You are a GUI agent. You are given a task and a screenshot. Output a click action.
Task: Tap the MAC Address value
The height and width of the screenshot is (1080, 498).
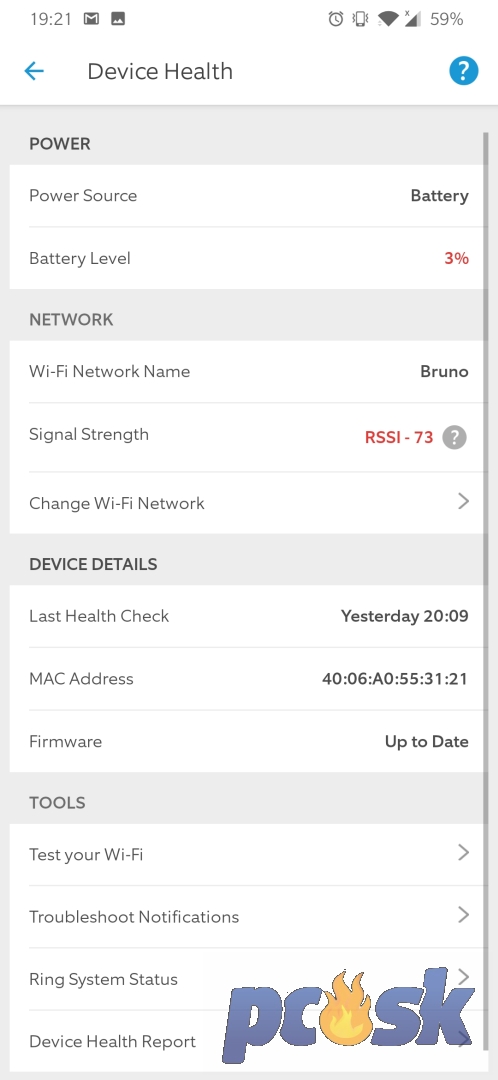pos(395,678)
